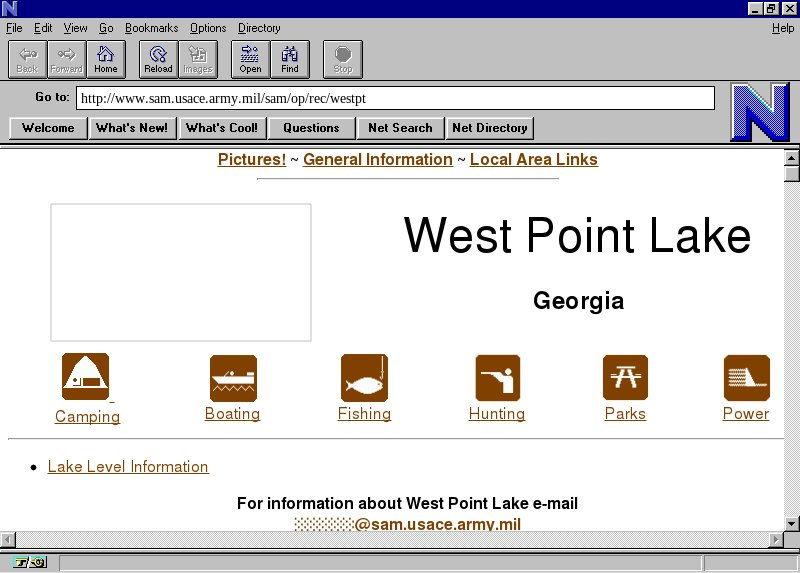Click the Net Search button
This screenshot has height=573, width=800.
[x=400, y=128]
